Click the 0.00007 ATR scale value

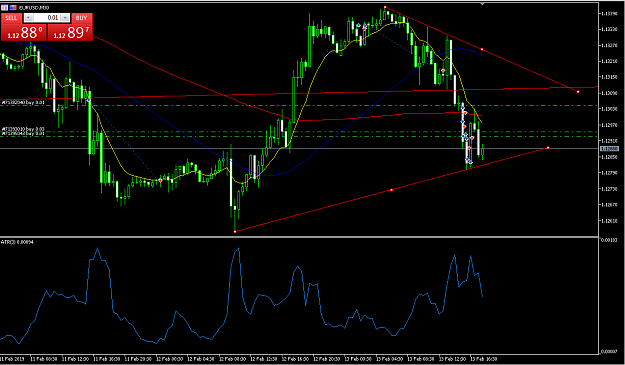tap(610, 351)
